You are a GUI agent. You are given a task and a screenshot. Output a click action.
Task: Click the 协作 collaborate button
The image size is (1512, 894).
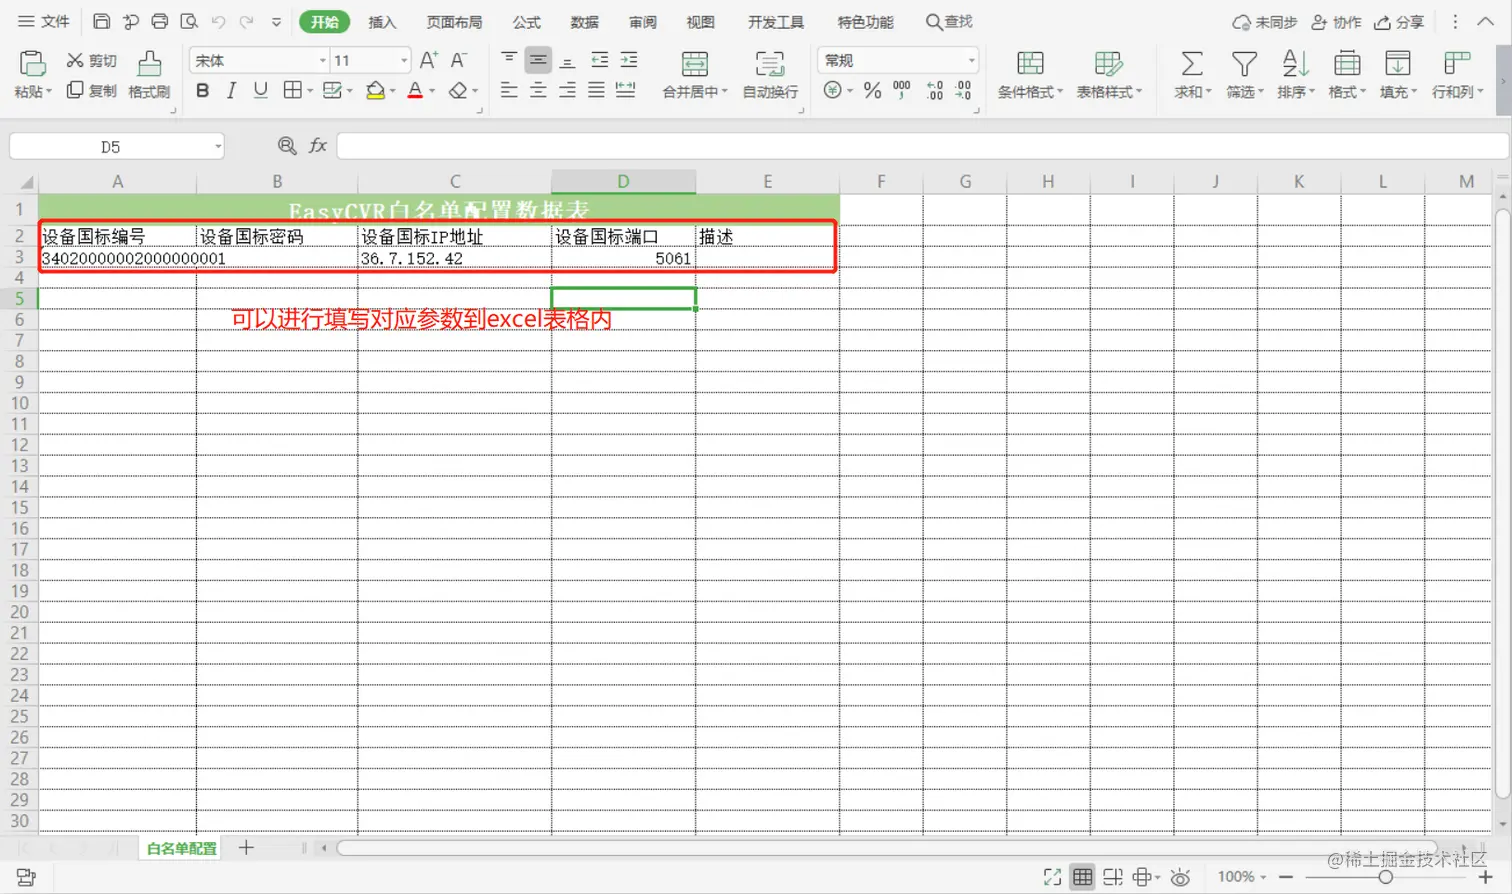click(x=1336, y=22)
